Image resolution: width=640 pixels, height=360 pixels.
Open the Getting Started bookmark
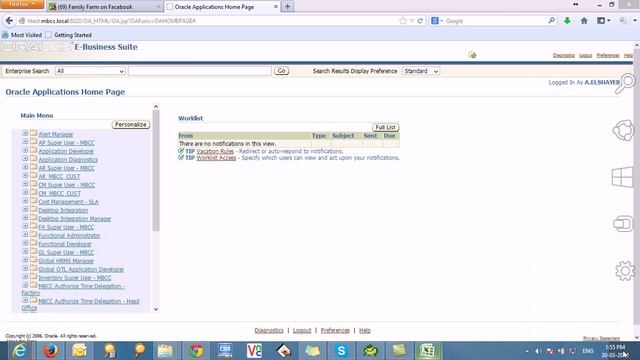[x=69, y=35]
